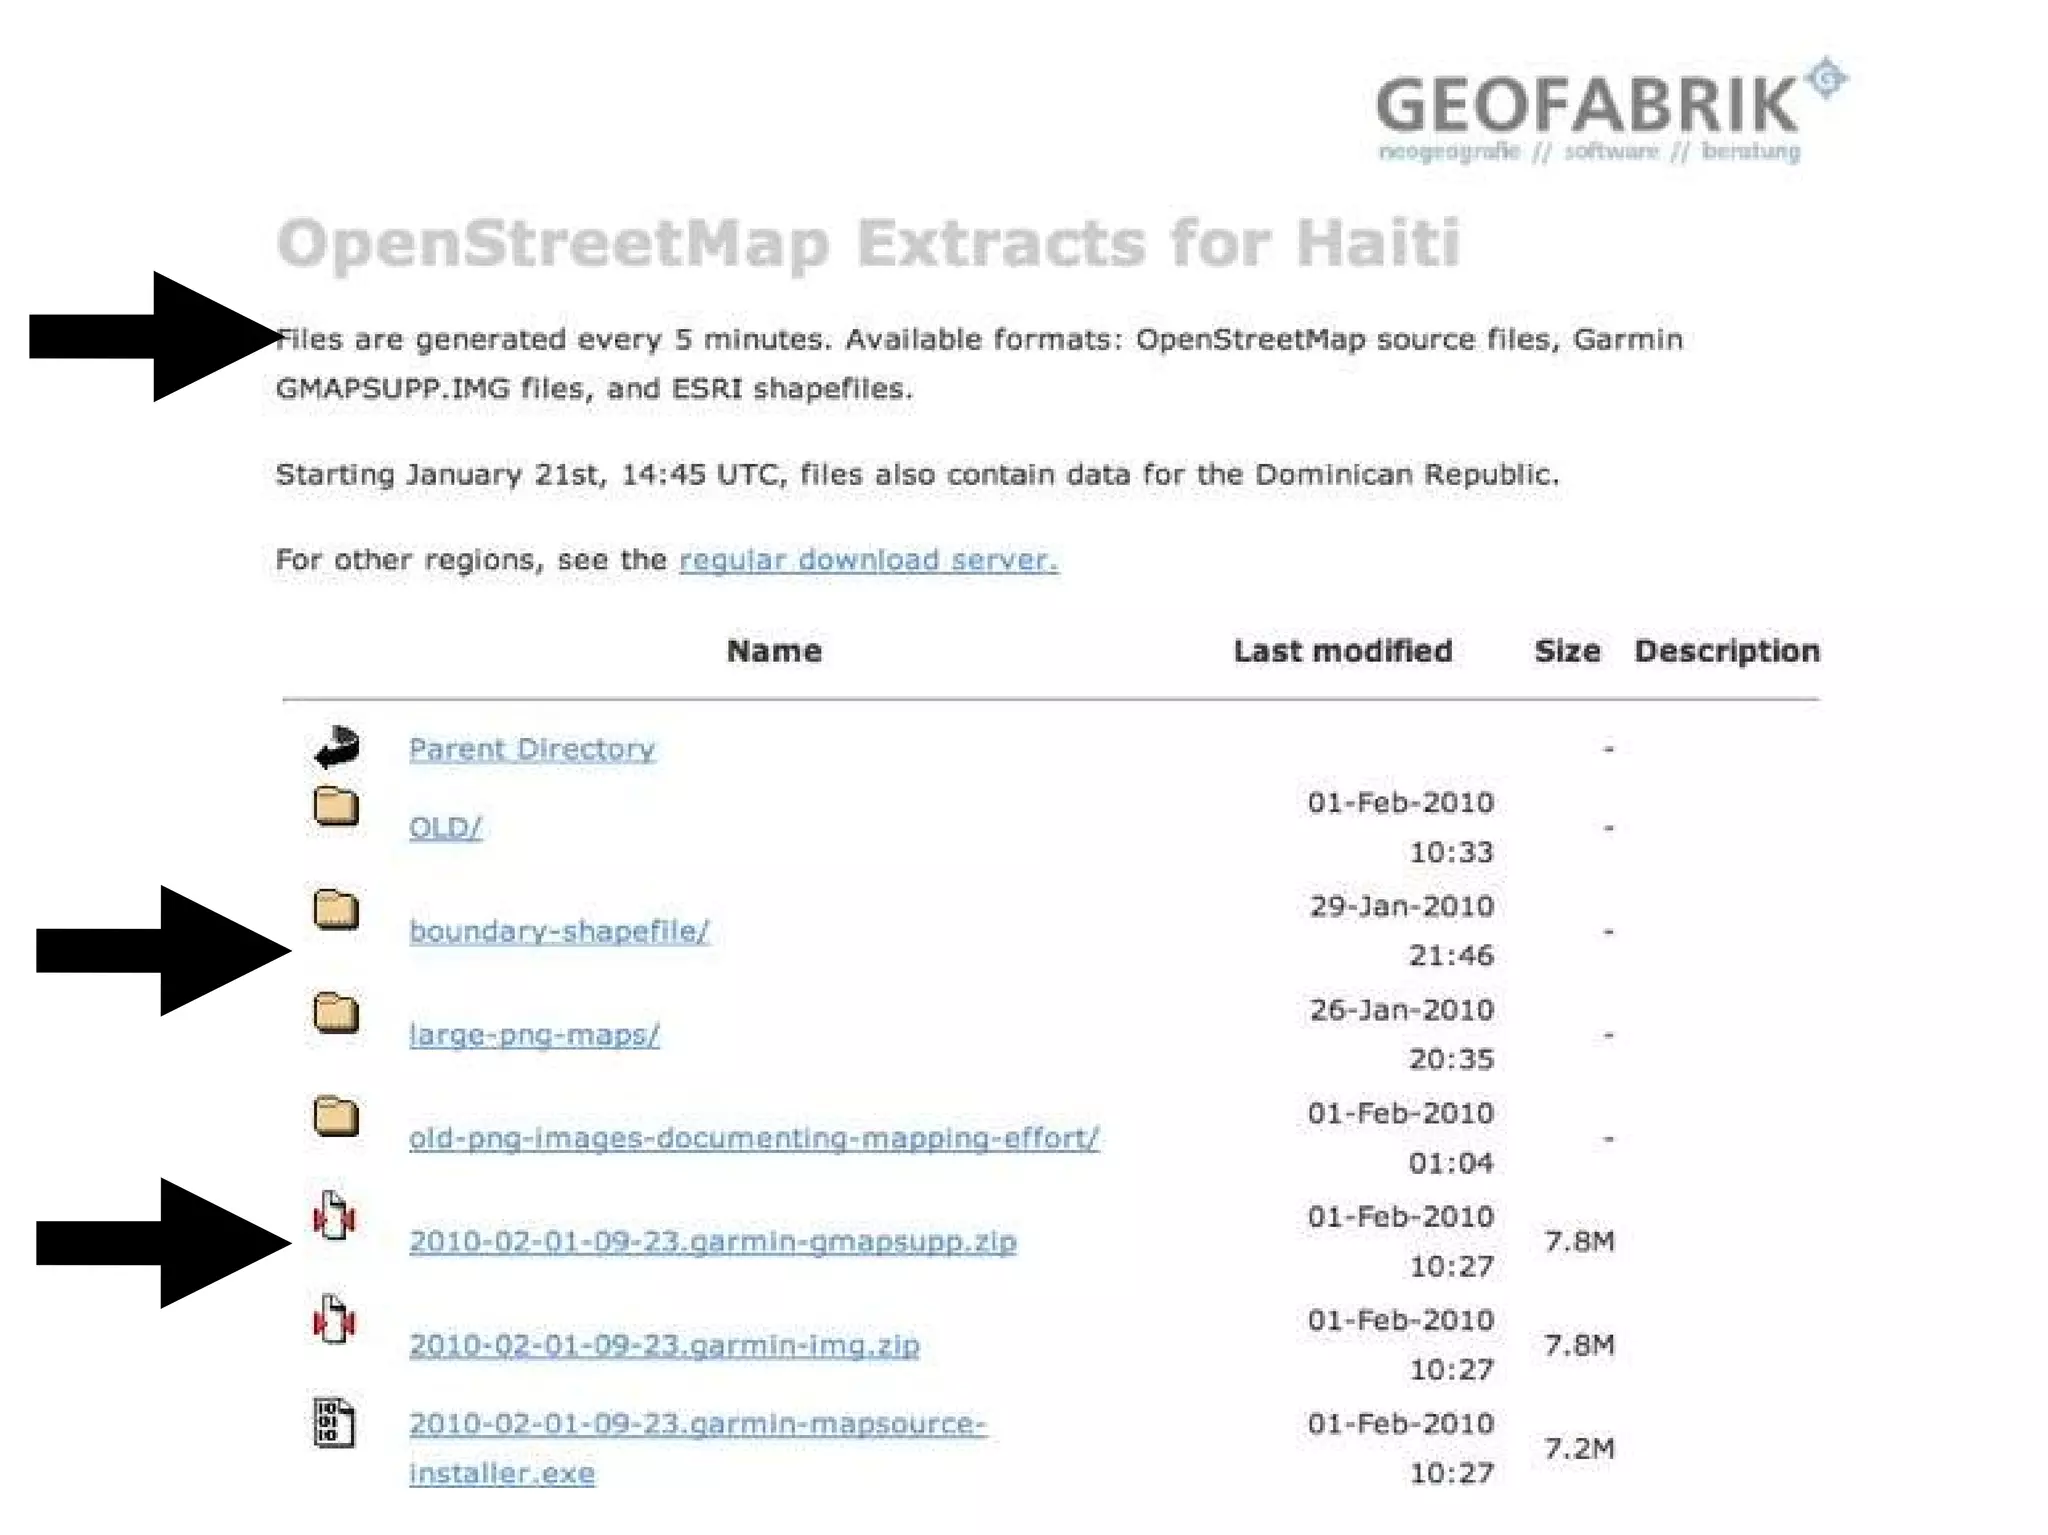Click the boundary-shapefile folder icon
2048x1535 pixels.
coord(336,910)
